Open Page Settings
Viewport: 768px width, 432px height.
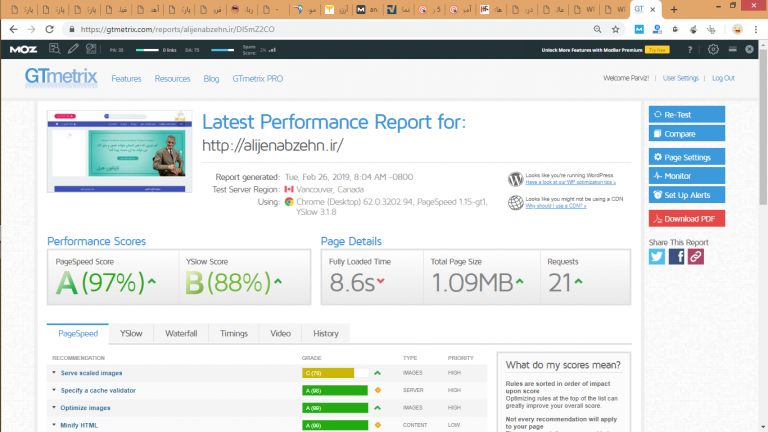click(x=687, y=157)
